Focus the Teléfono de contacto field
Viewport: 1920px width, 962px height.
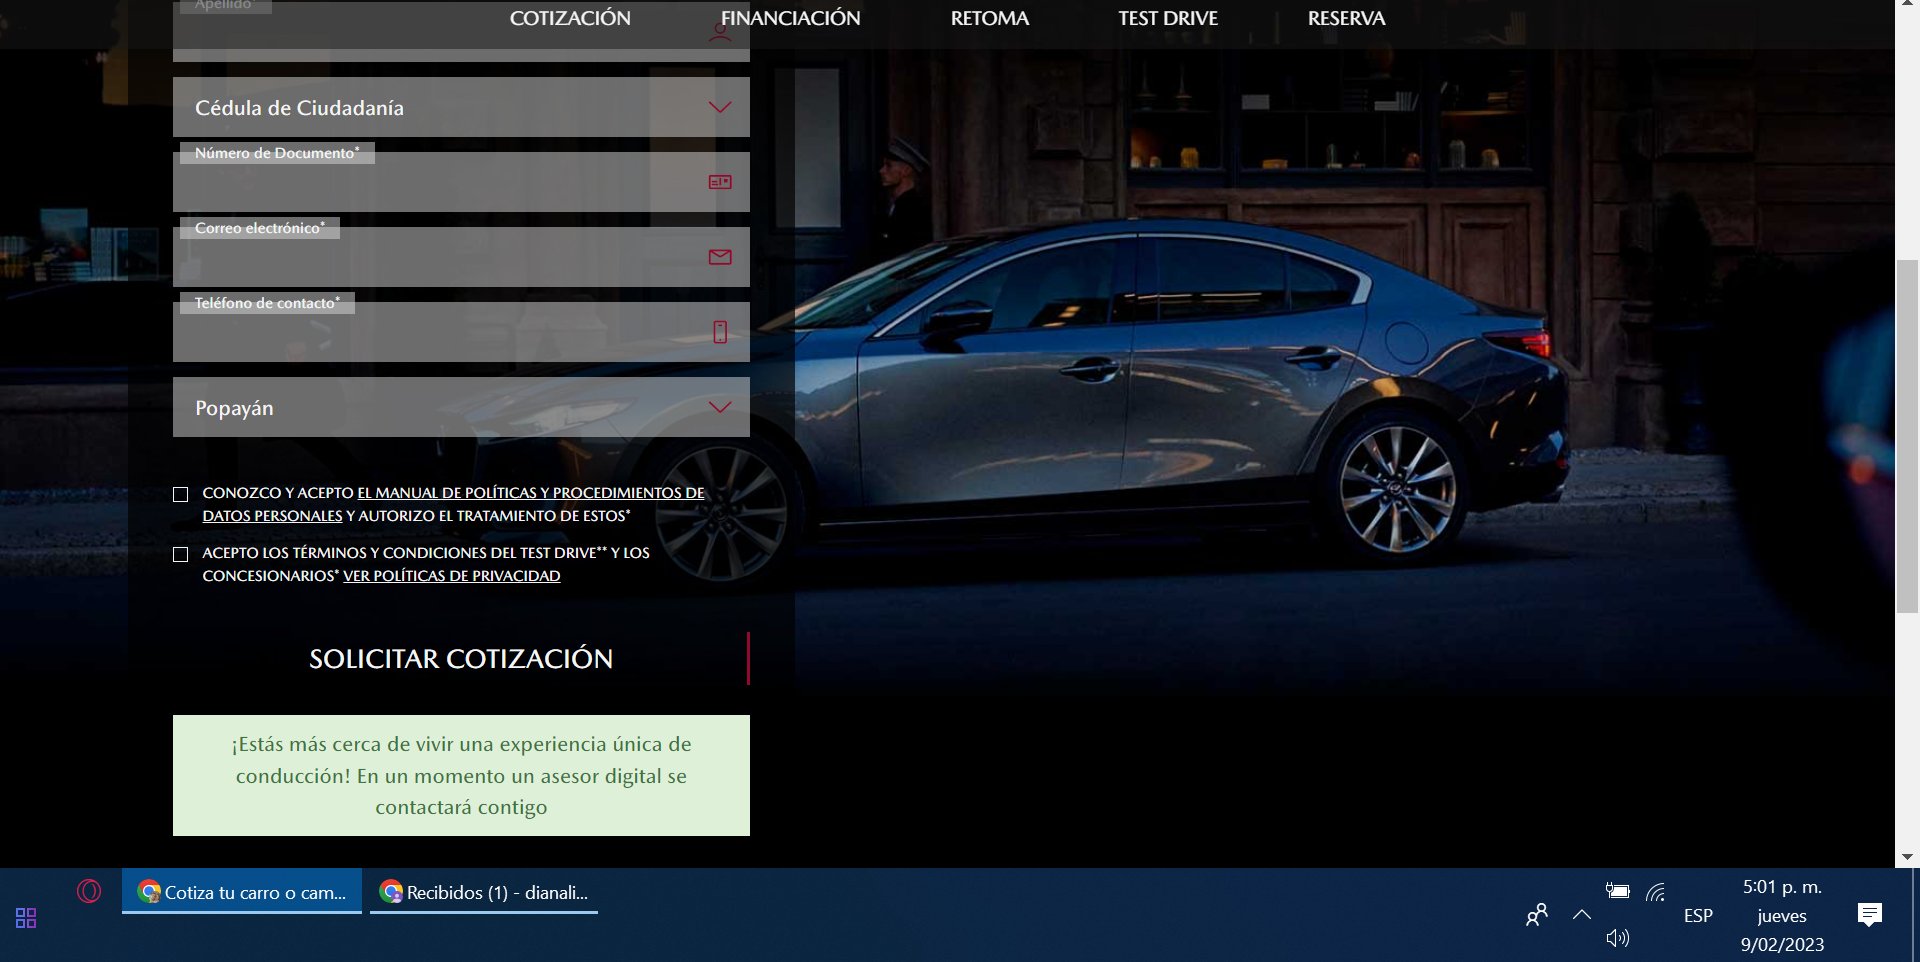tap(461, 332)
